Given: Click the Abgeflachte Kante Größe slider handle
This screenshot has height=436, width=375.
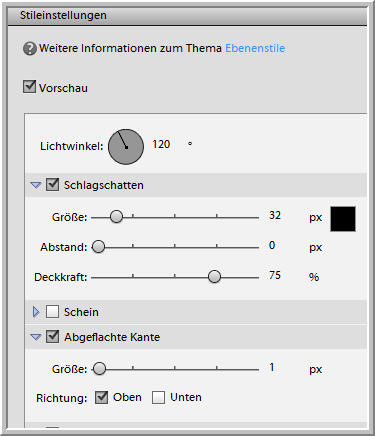Looking at the screenshot, I should pos(99,369).
